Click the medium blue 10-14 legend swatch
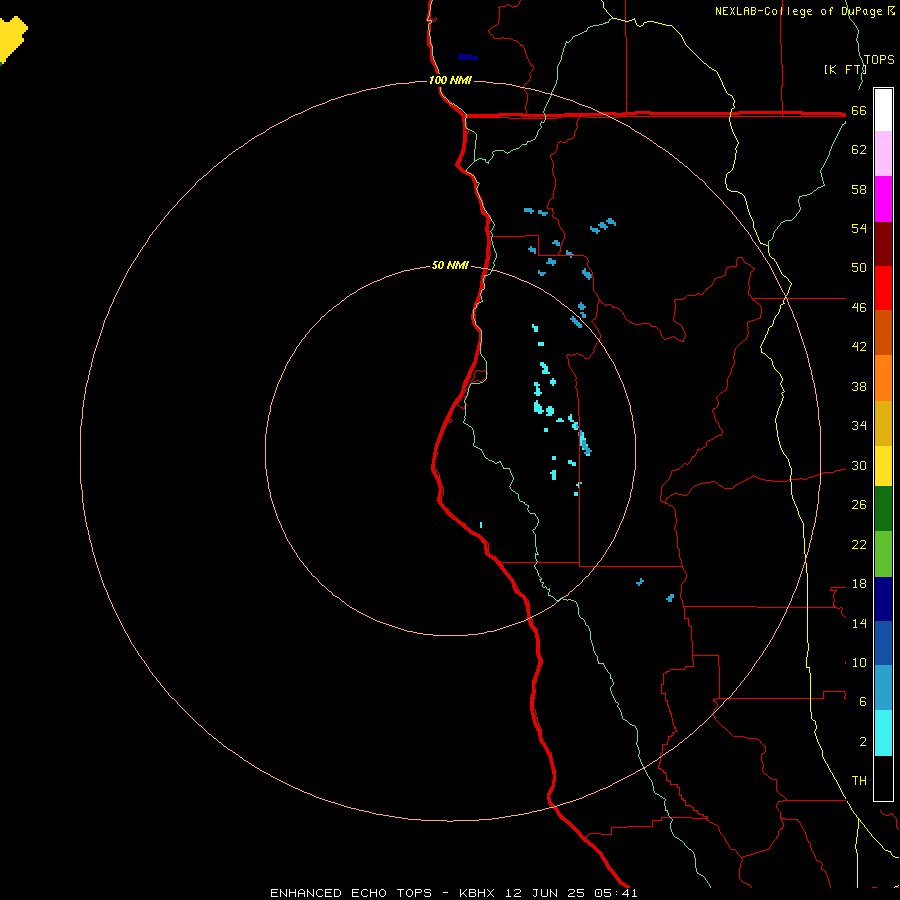This screenshot has width=900, height=900. click(x=883, y=643)
